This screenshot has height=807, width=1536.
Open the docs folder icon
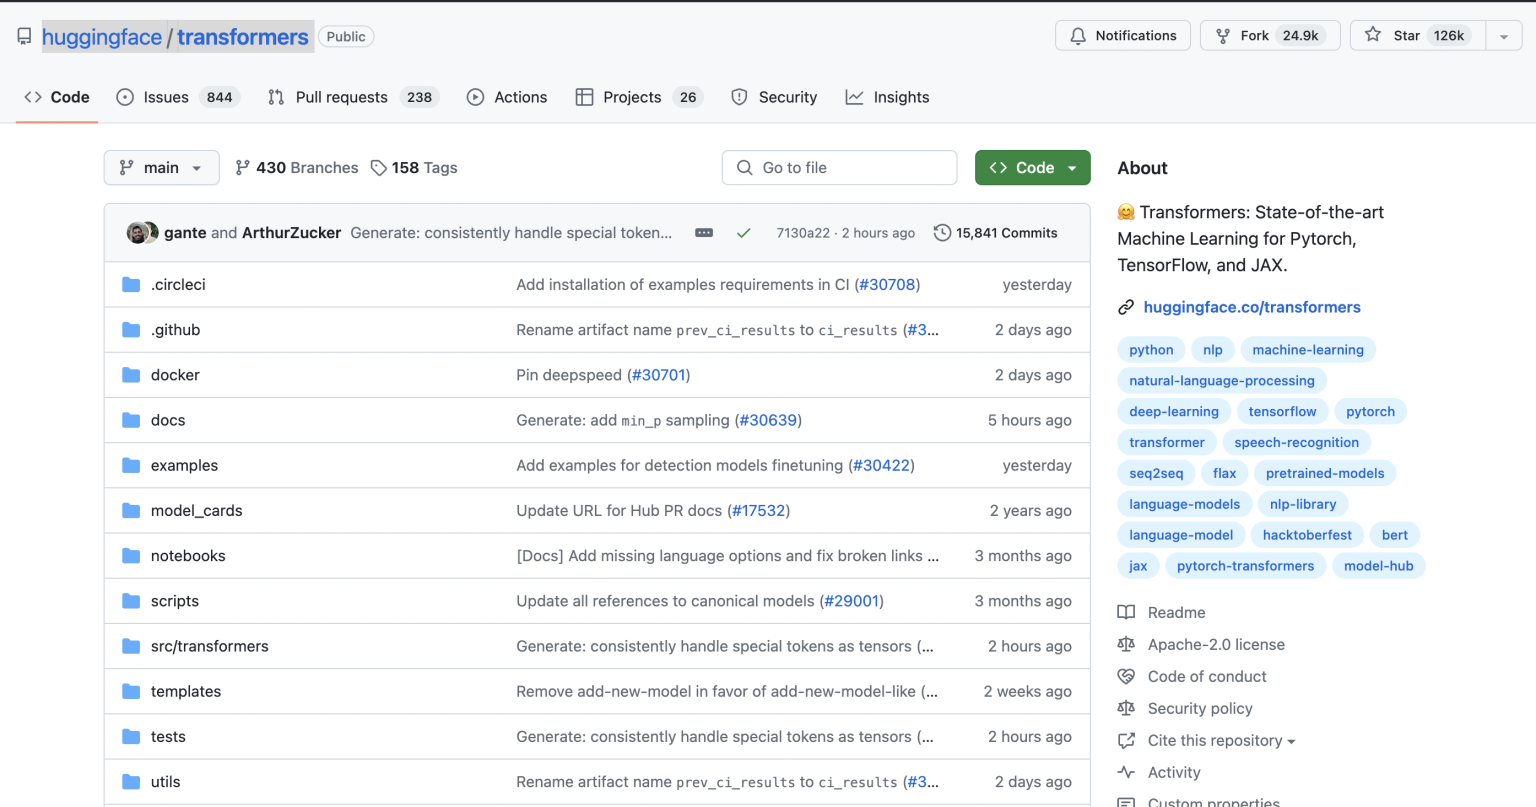click(x=131, y=420)
